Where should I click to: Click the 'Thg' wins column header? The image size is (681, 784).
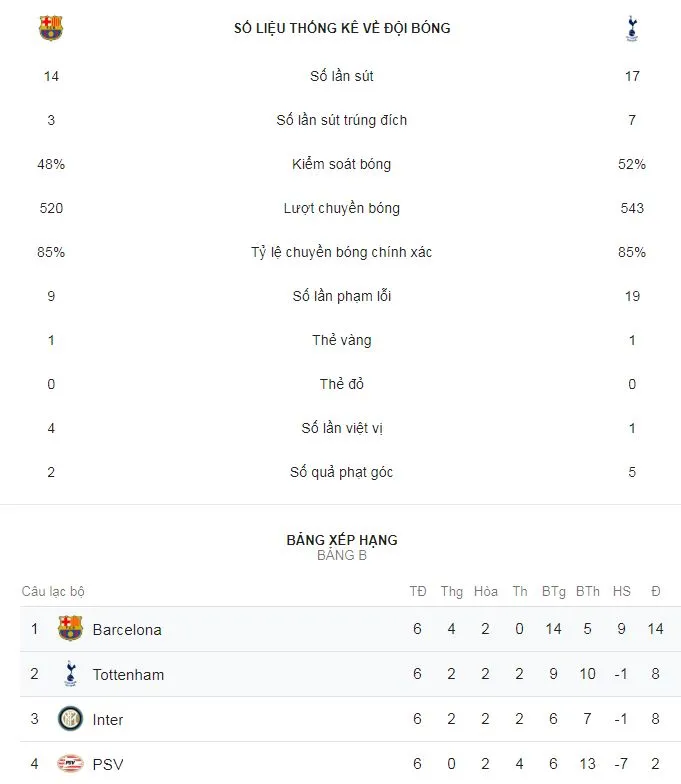pos(452,592)
